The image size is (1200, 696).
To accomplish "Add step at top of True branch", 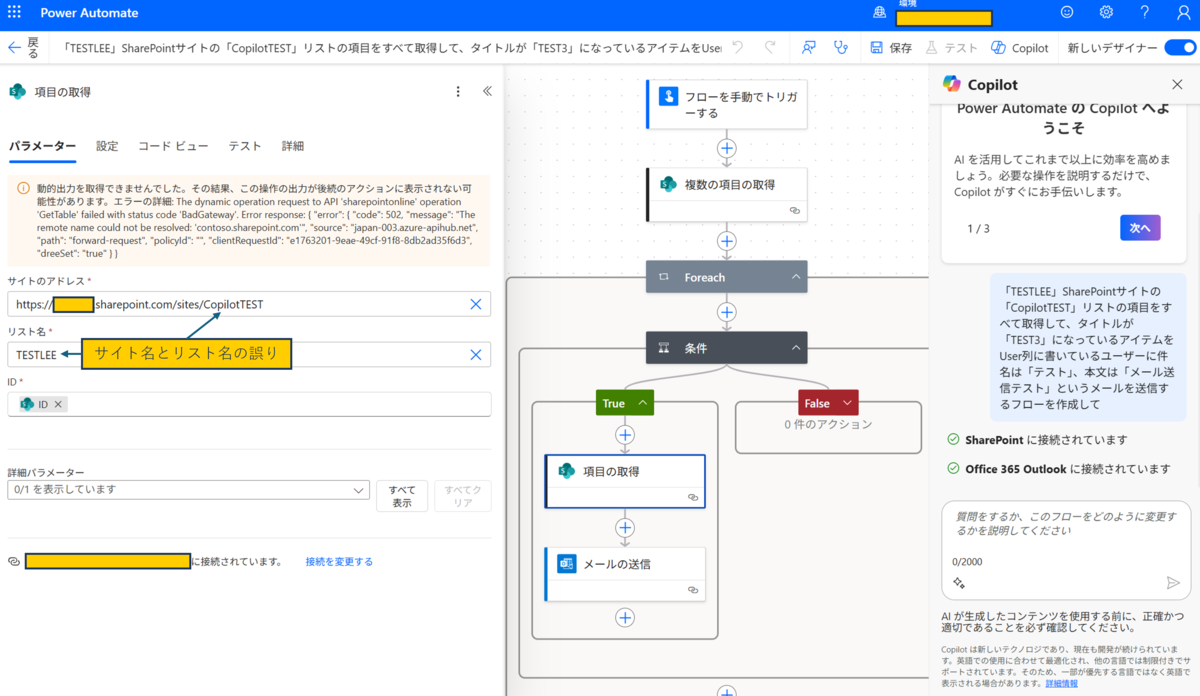I will pyautogui.click(x=625, y=435).
